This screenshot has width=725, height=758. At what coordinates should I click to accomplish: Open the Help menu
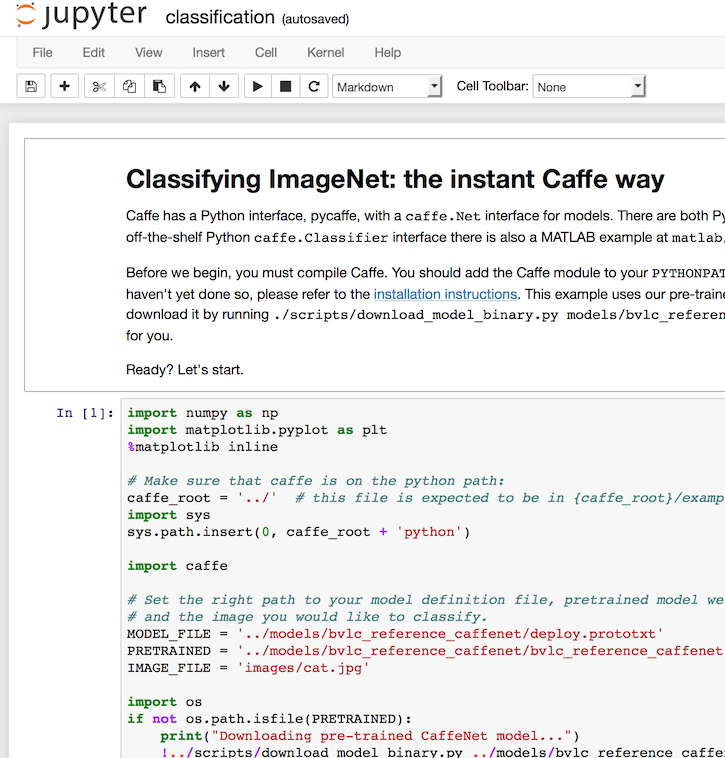[388, 52]
